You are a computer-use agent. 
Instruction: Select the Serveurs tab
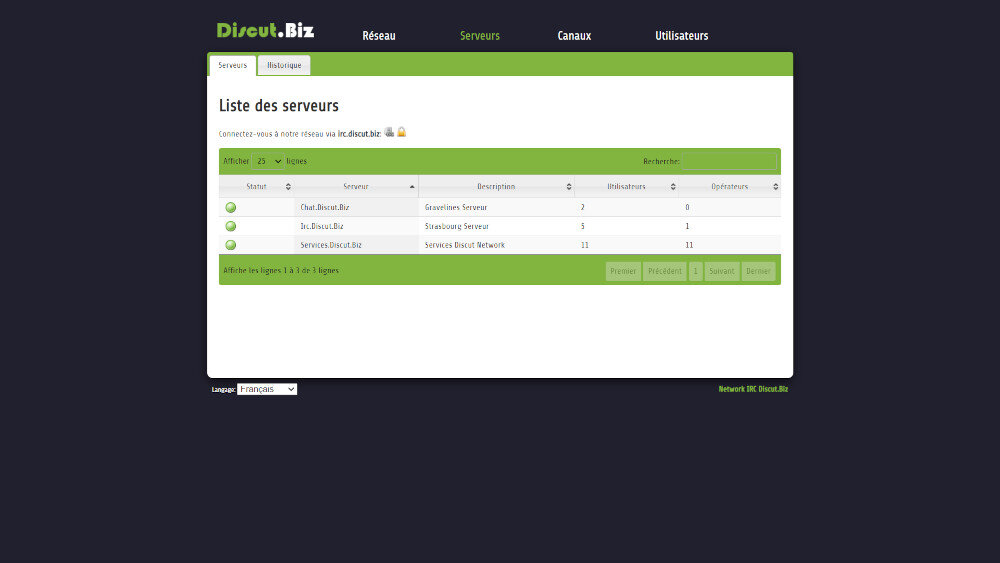232,66
